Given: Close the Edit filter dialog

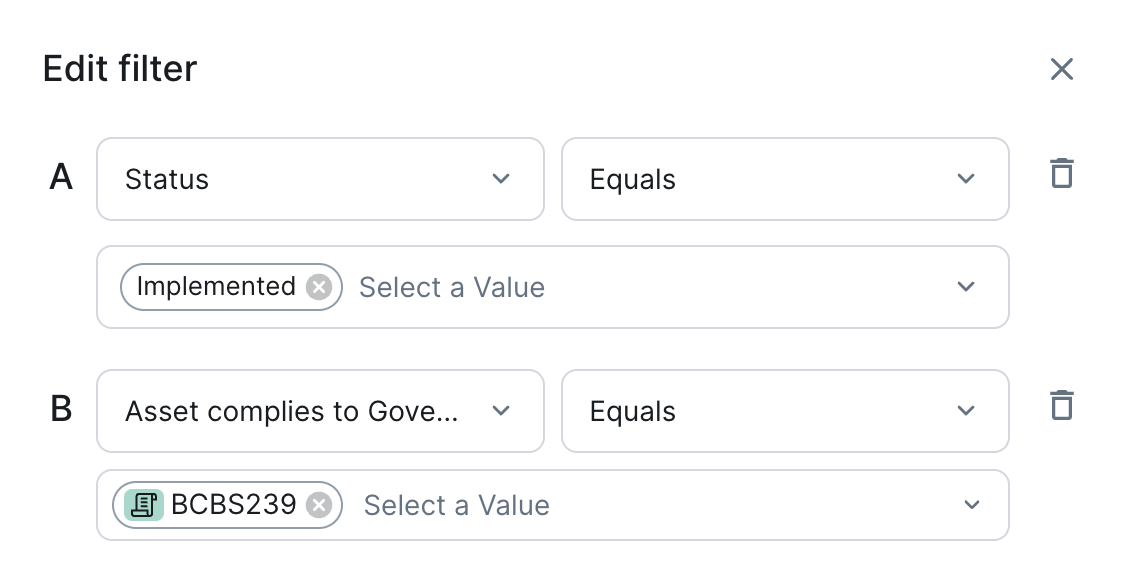Looking at the screenshot, I should tap(1062, 69).
